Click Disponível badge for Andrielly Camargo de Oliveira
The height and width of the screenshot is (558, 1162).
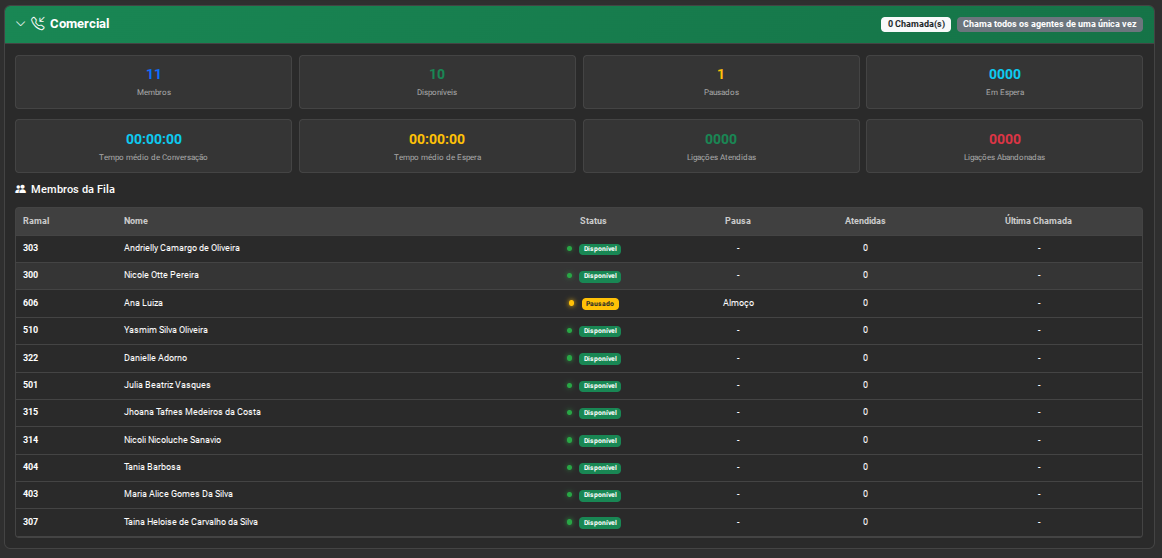[600, 249]
